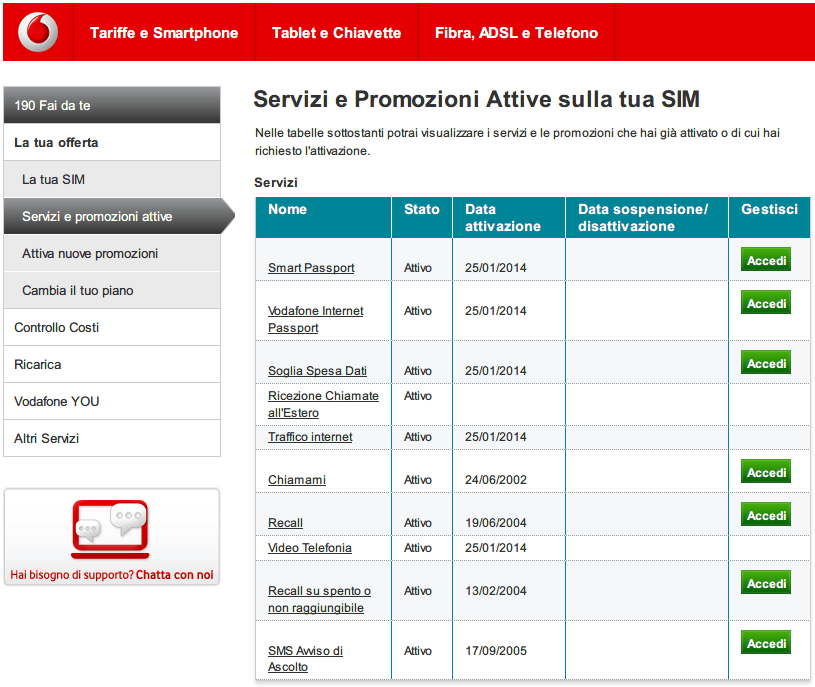Screen dimensions: 815x687
Task: Open Cambia il tuo piano page
Action: coord(112,290)
